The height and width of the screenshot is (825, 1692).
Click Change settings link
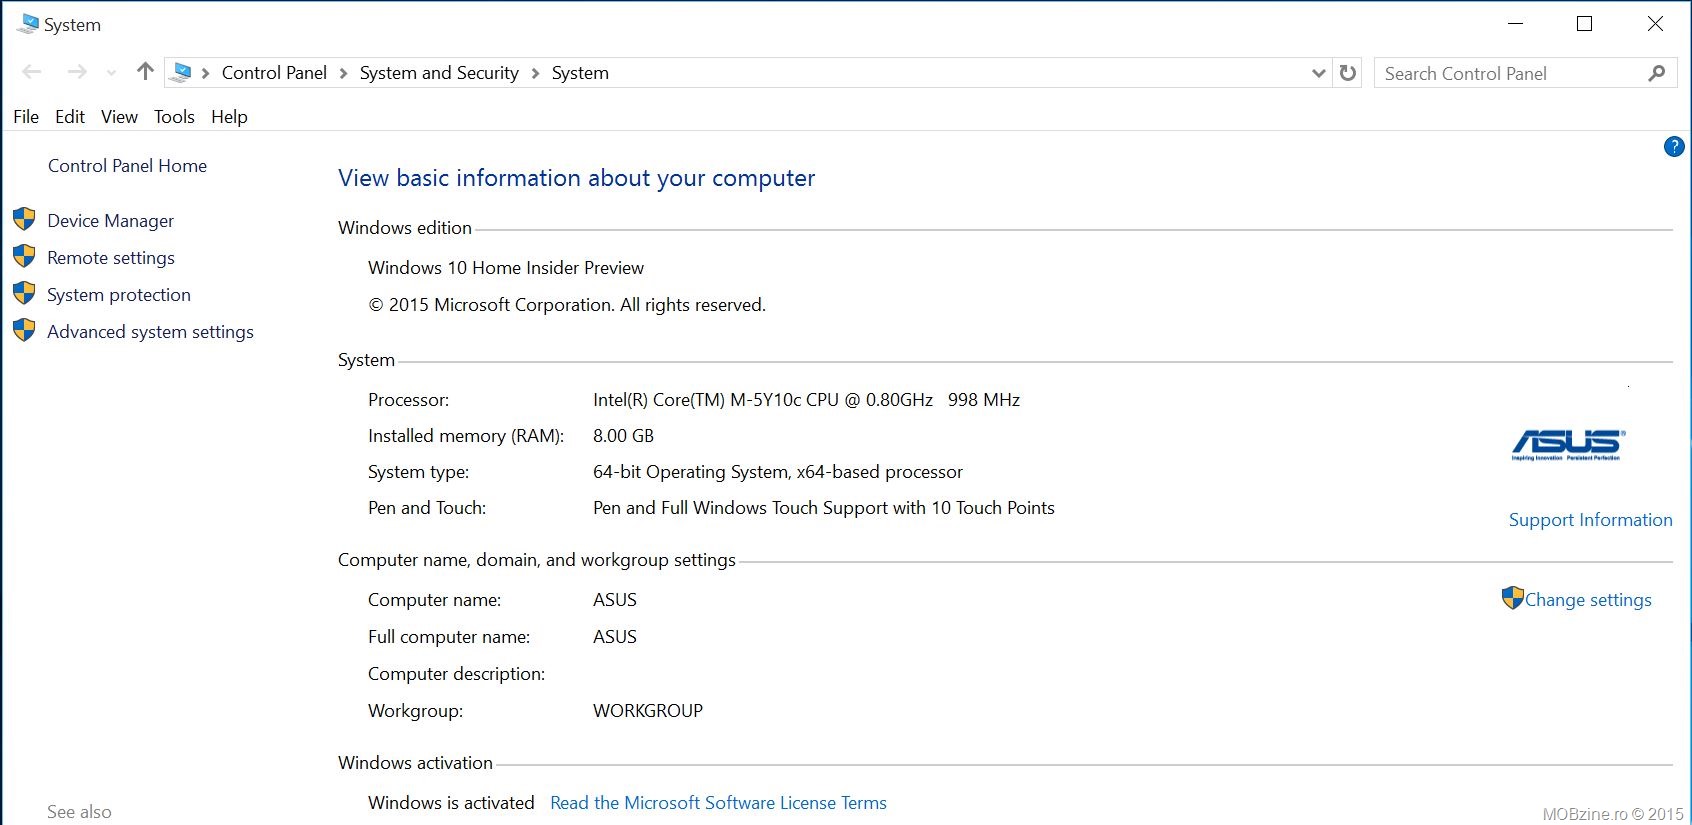1588,600
